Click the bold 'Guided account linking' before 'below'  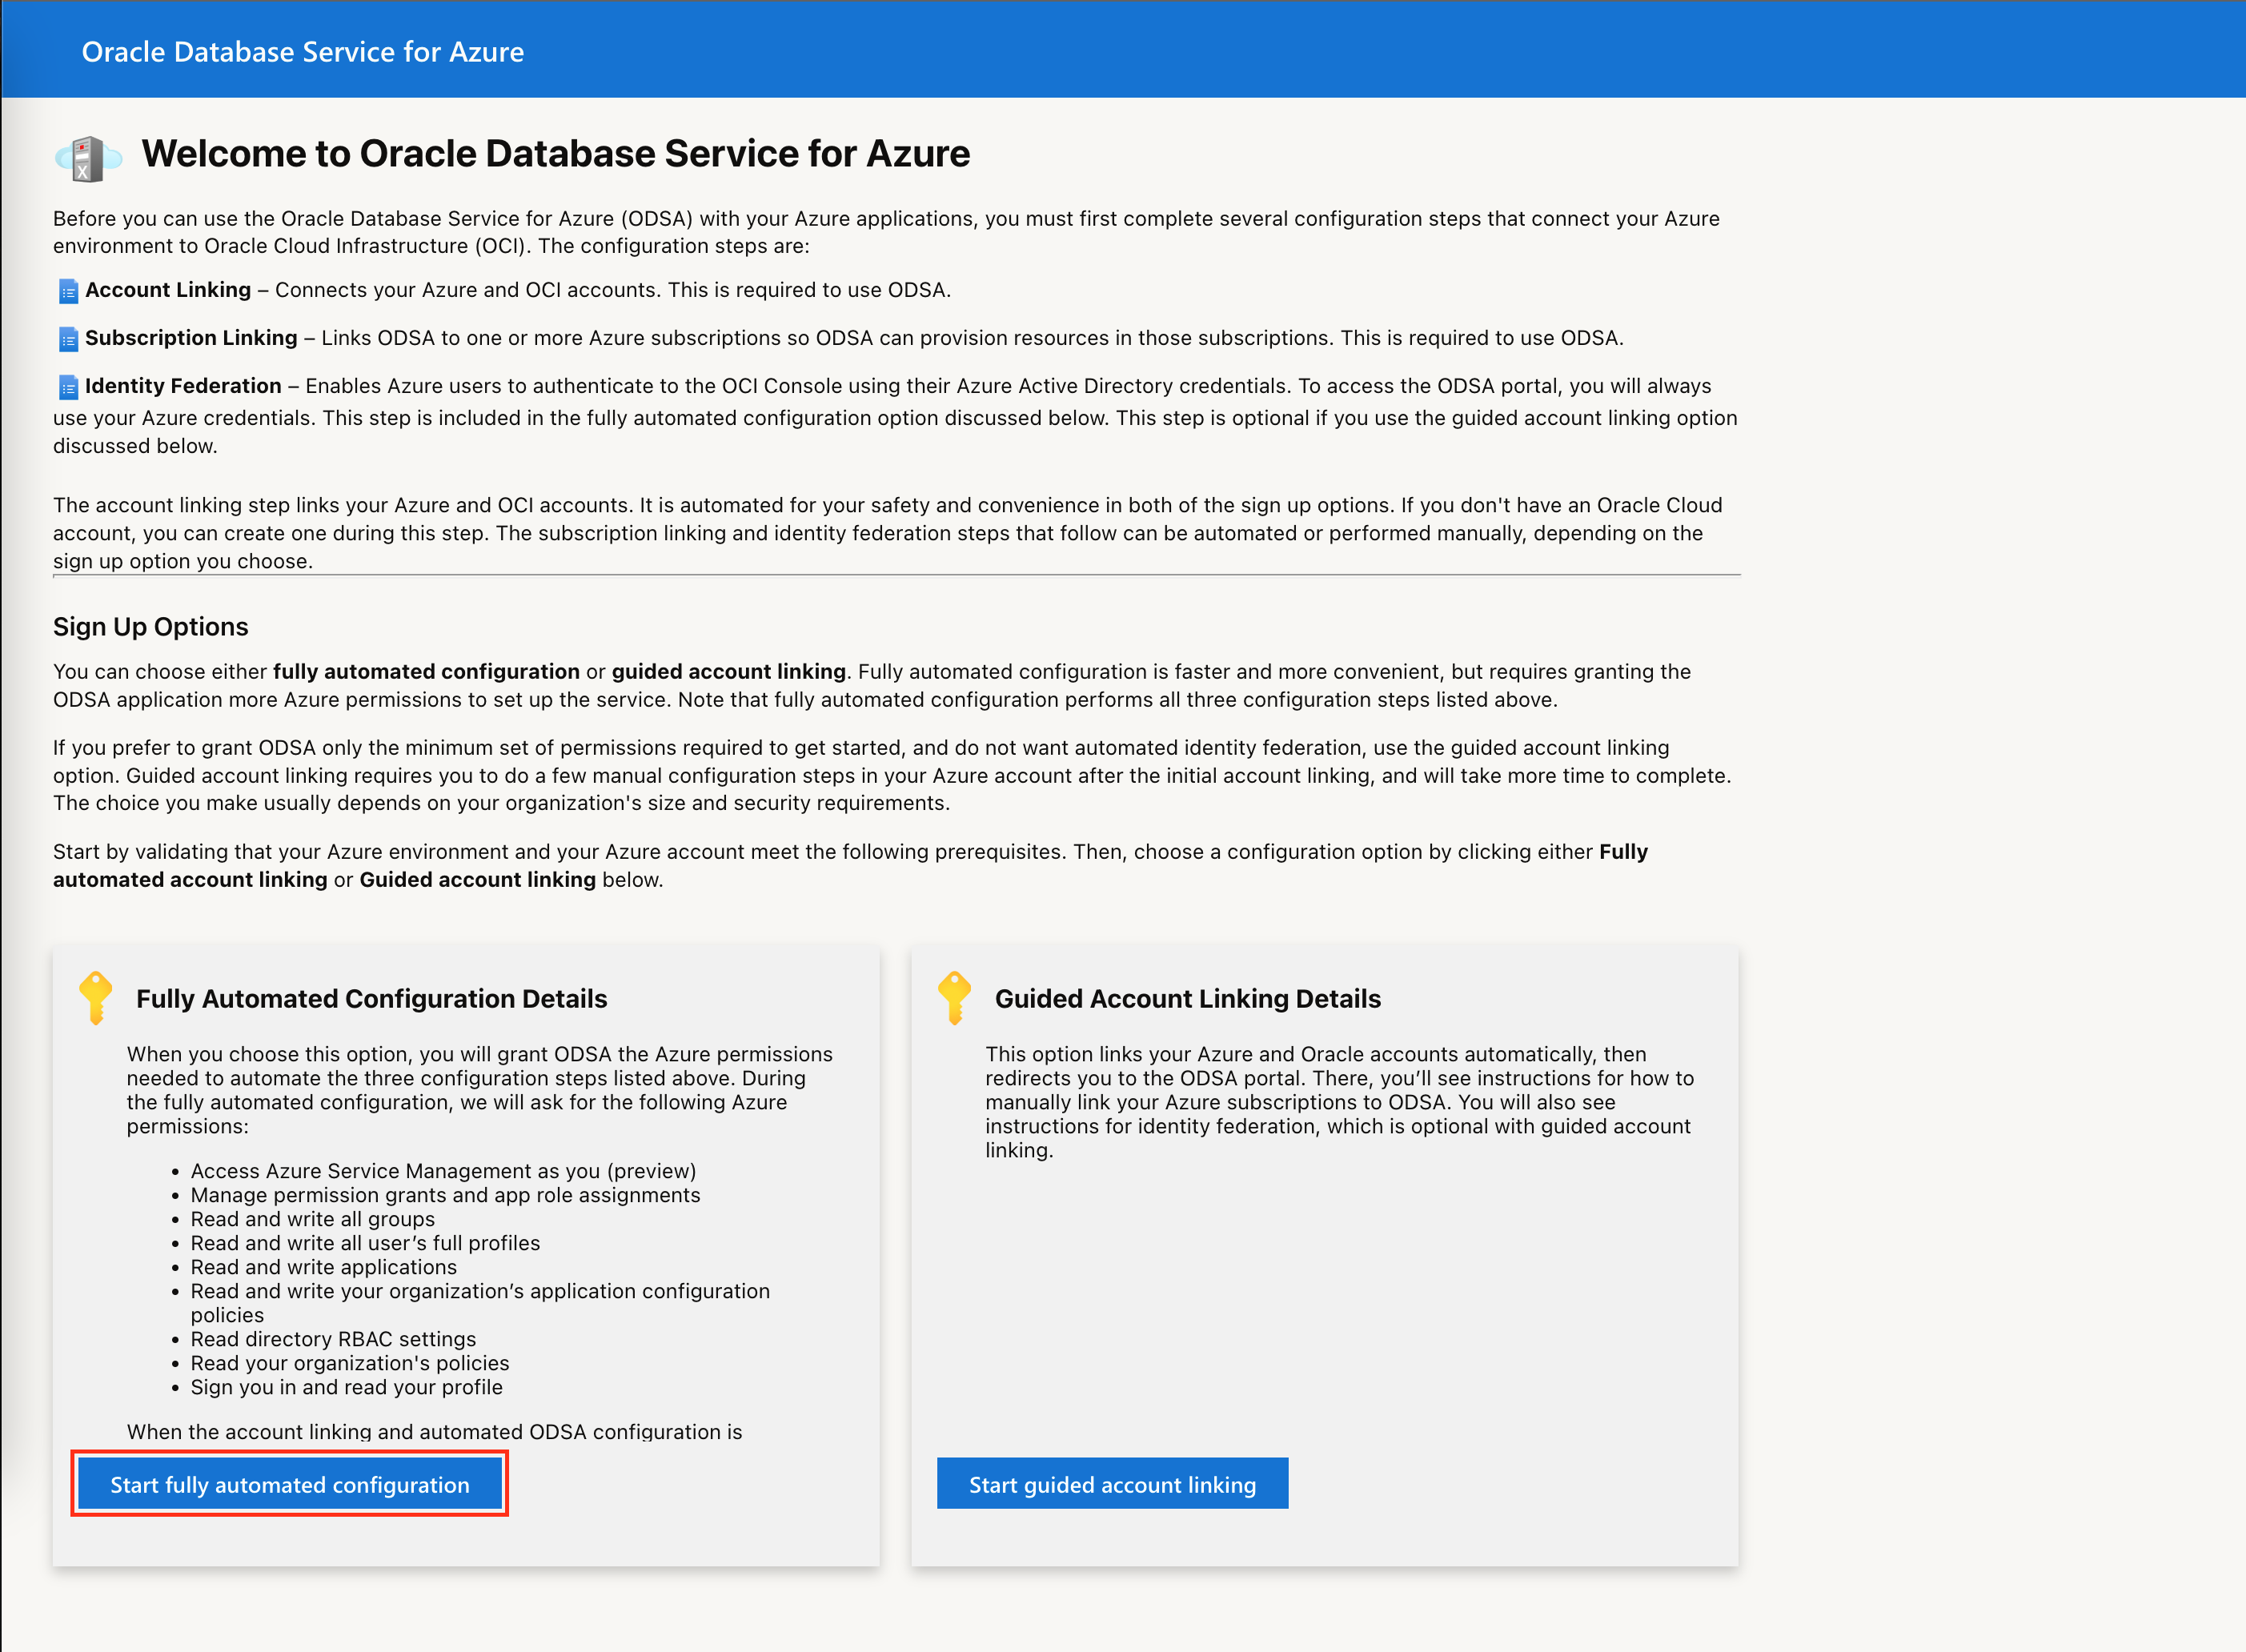(x=477, y=880)
